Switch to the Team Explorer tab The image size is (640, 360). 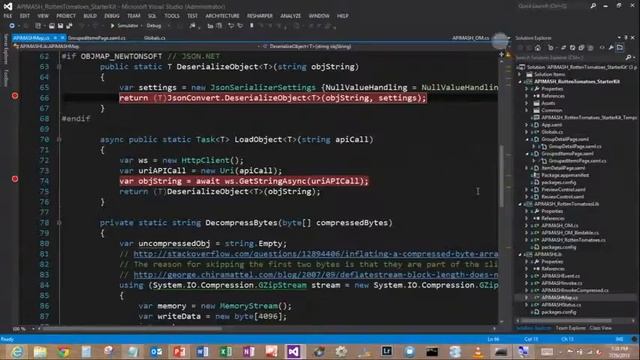570,328
